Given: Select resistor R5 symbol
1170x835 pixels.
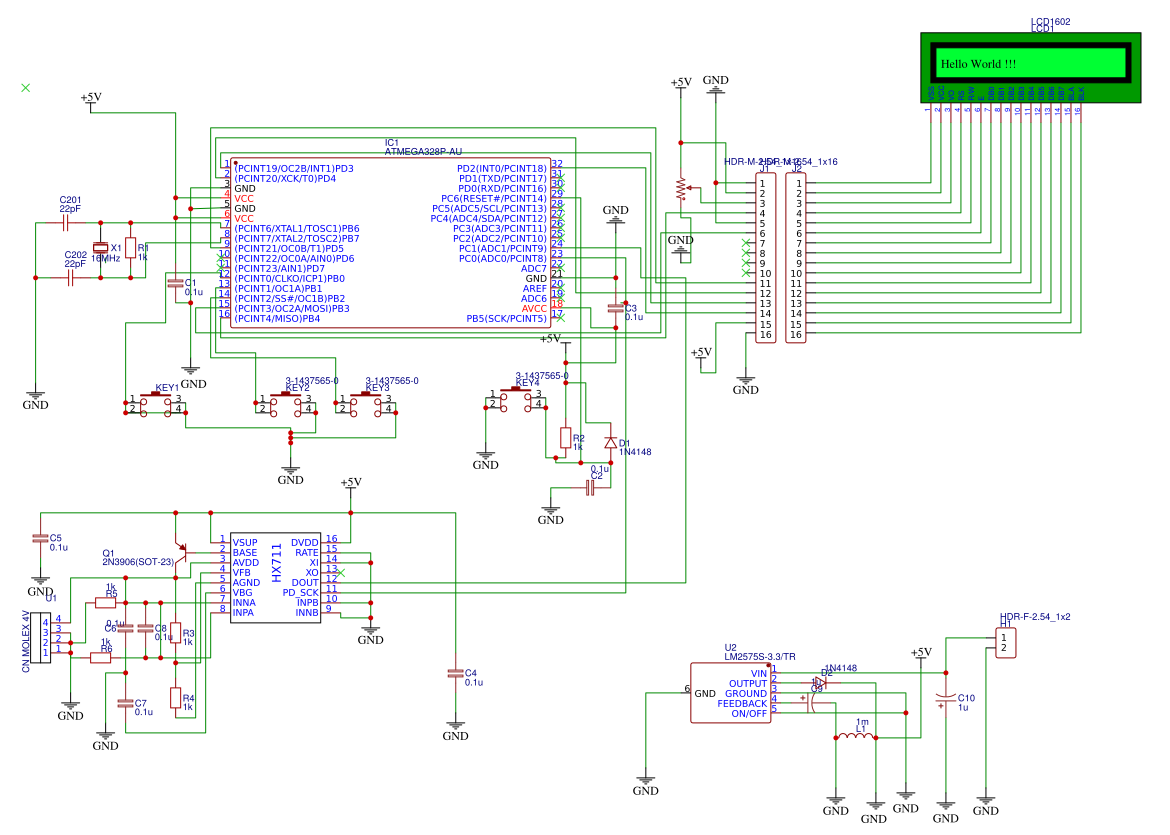Looking at the screenshot, I should click(105, 602).
